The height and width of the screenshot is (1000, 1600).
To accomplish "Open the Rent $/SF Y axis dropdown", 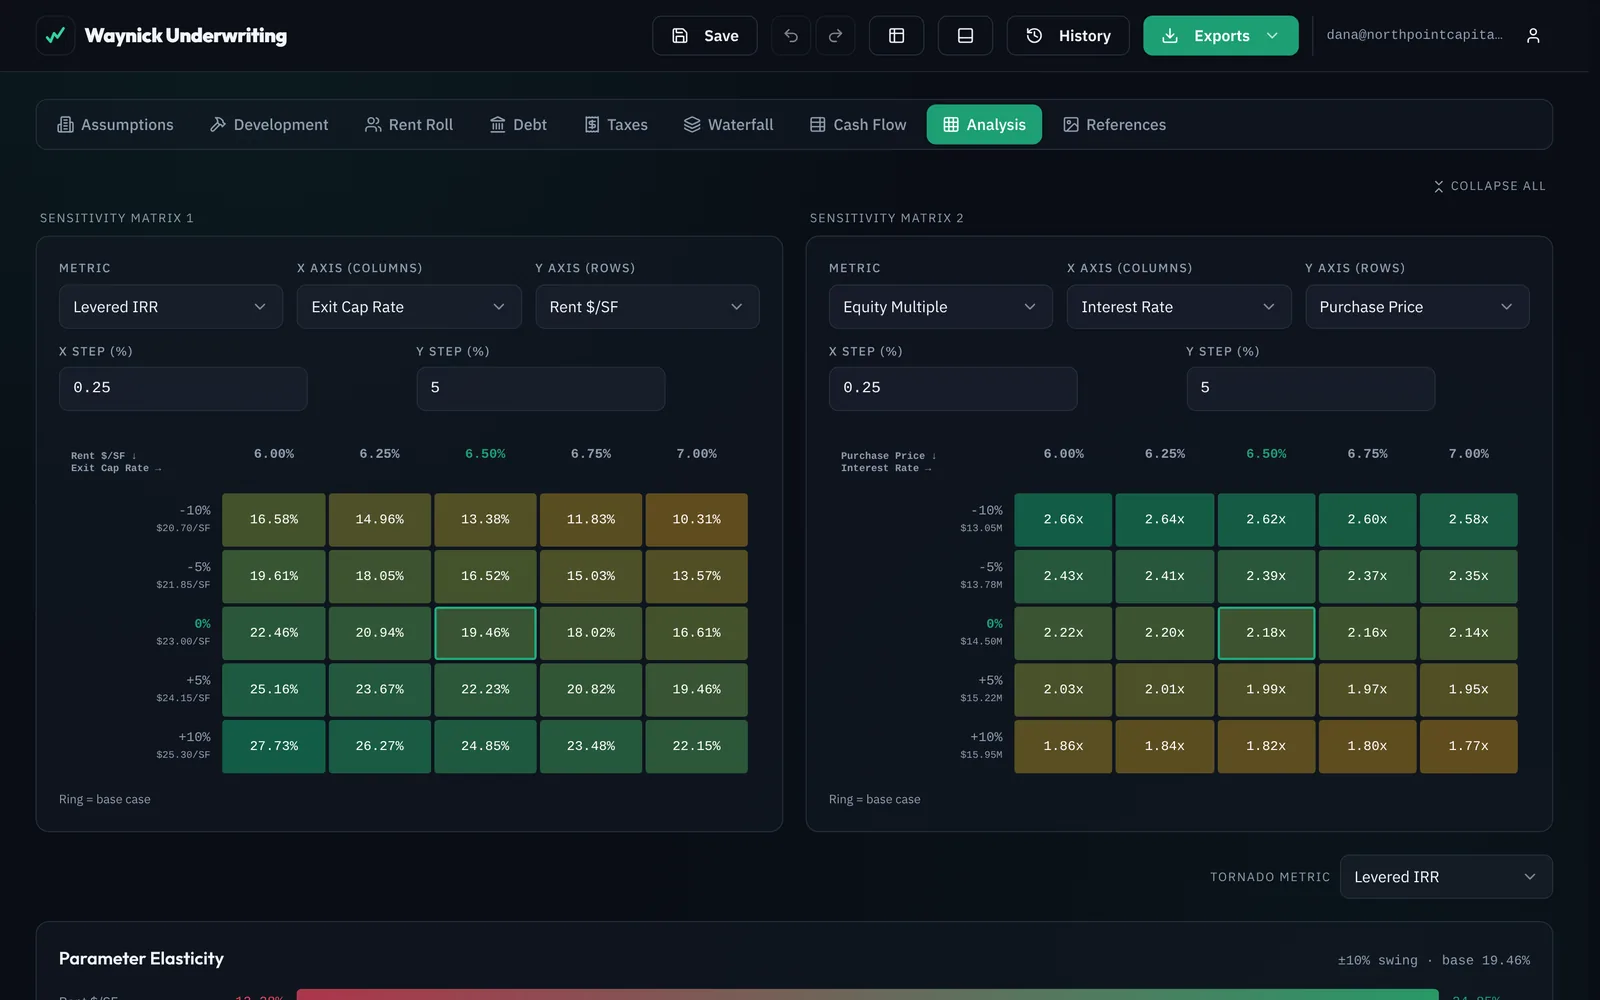I will [647, 307].
